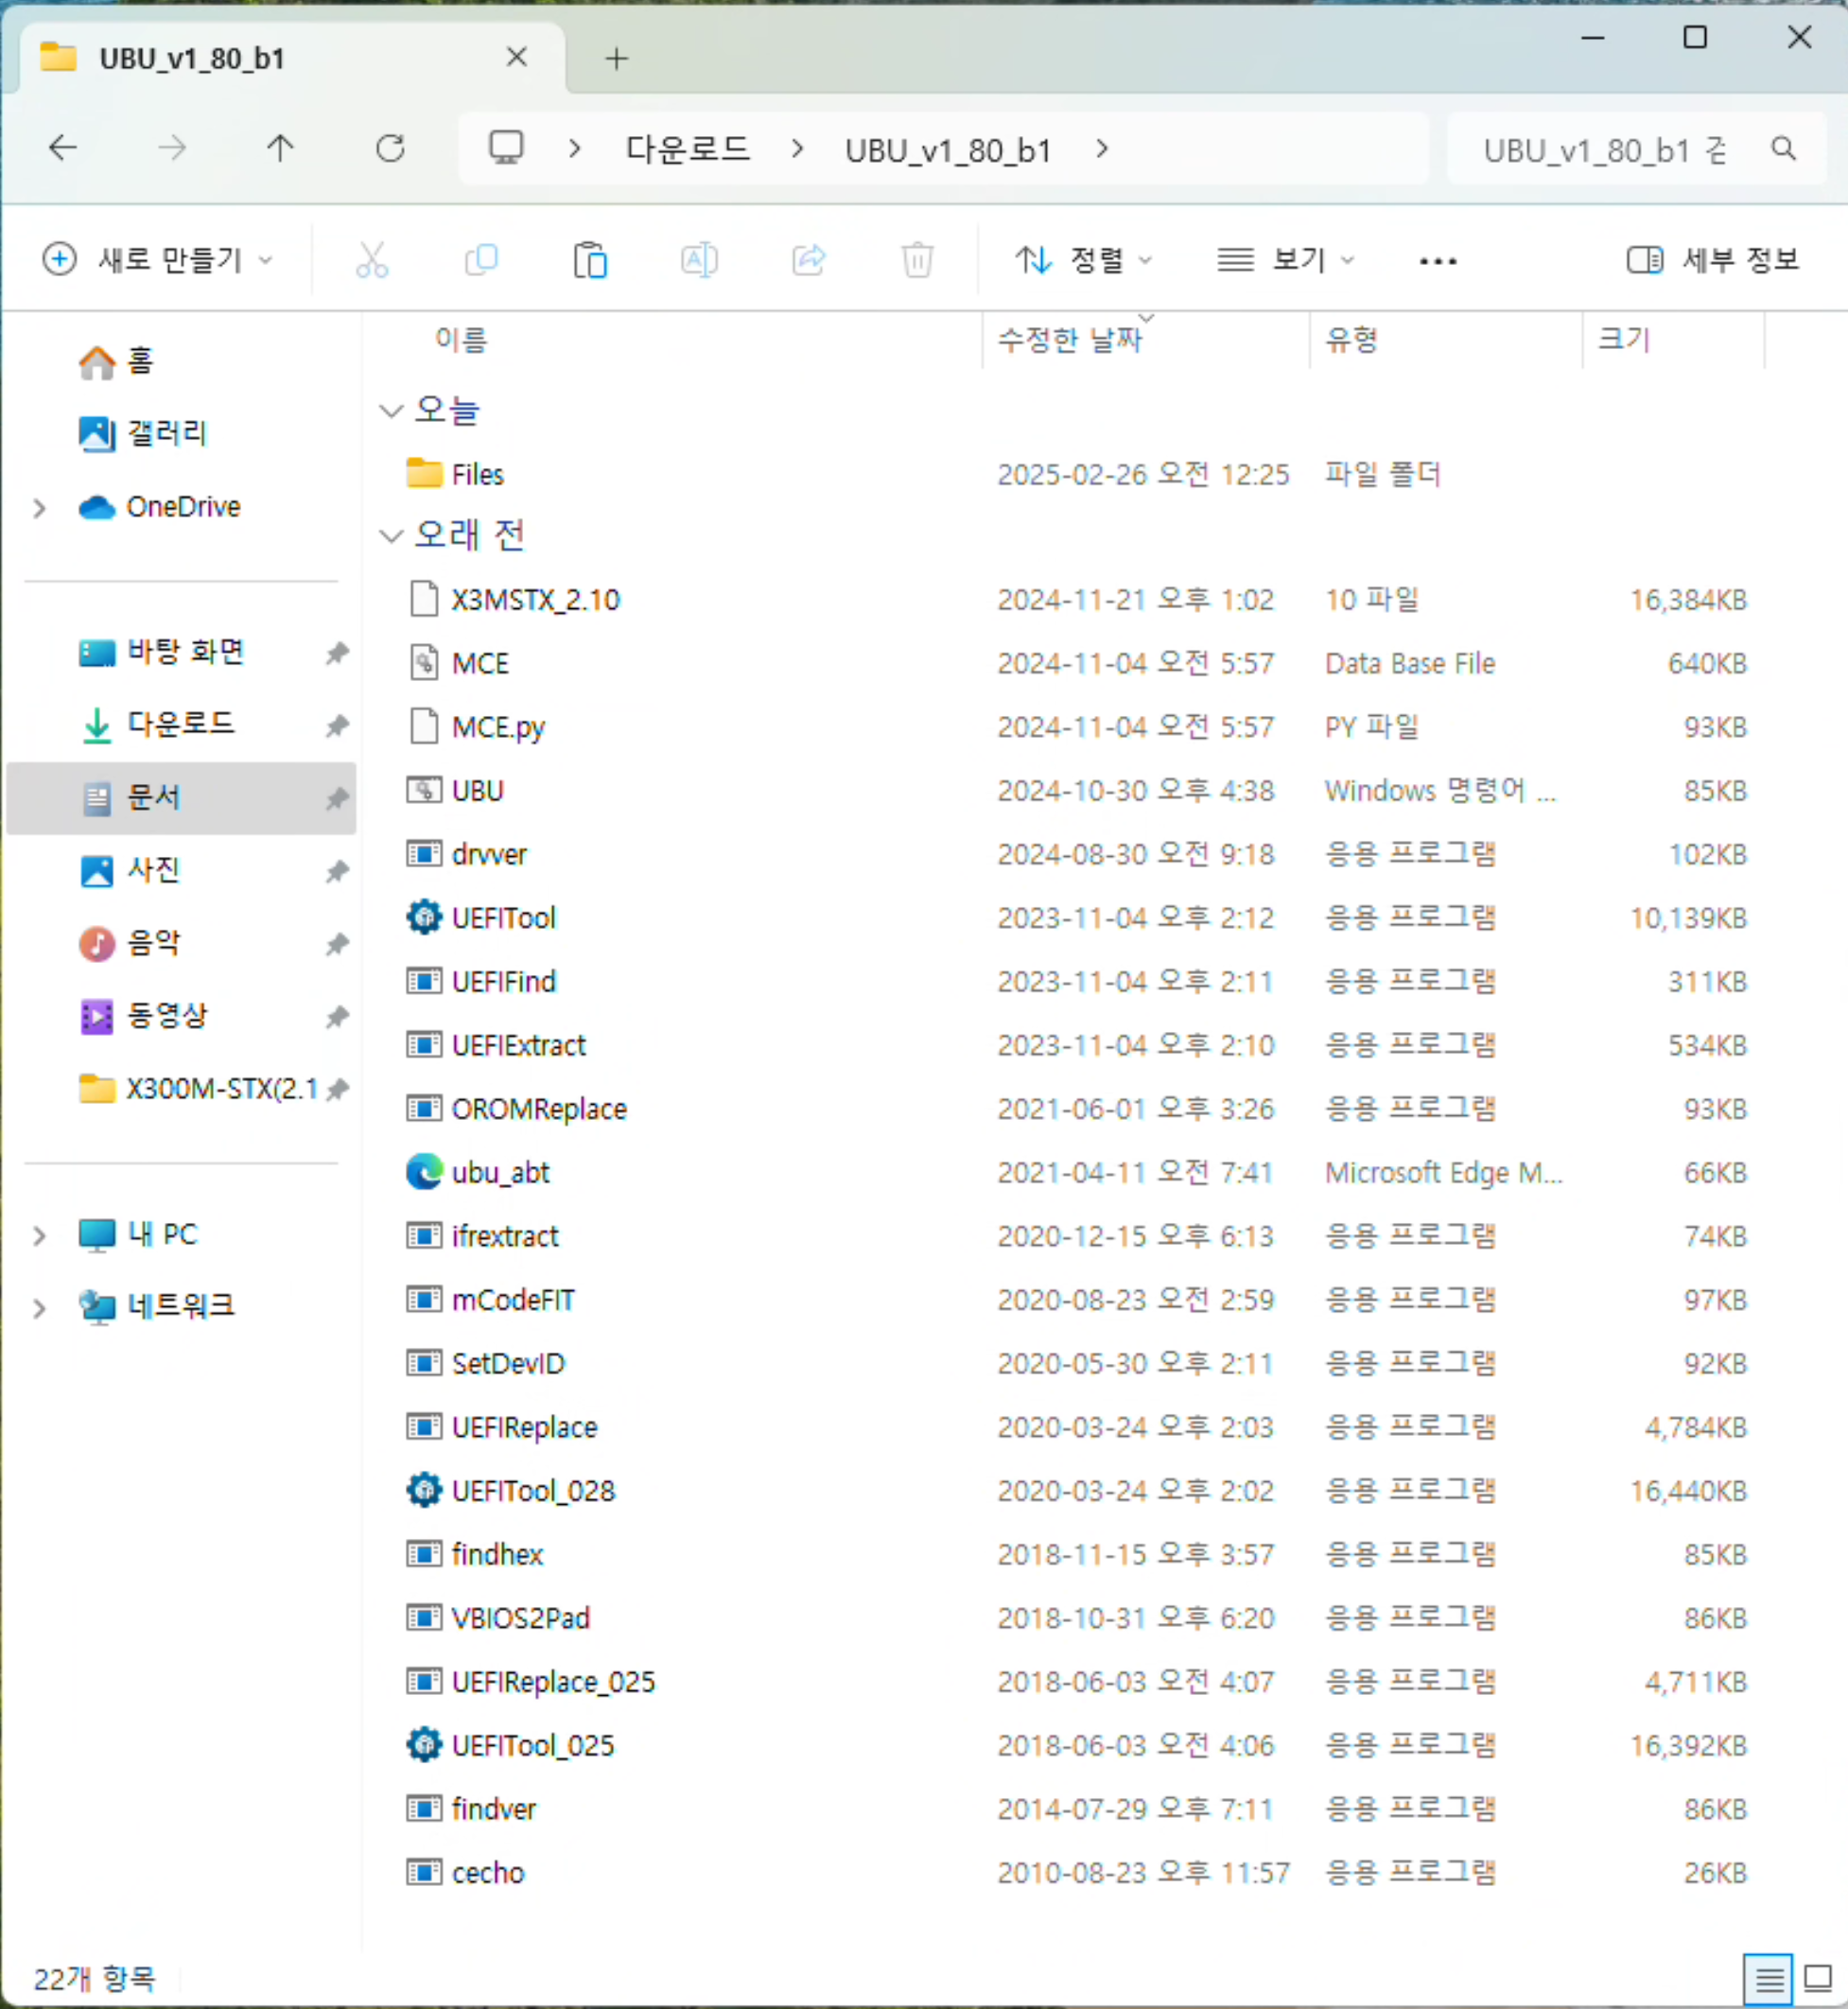The height and width of the screenshot is (2009, 1848).
Task: Click the PC monitor icon in address bar
Action: [x=506, y=148]
